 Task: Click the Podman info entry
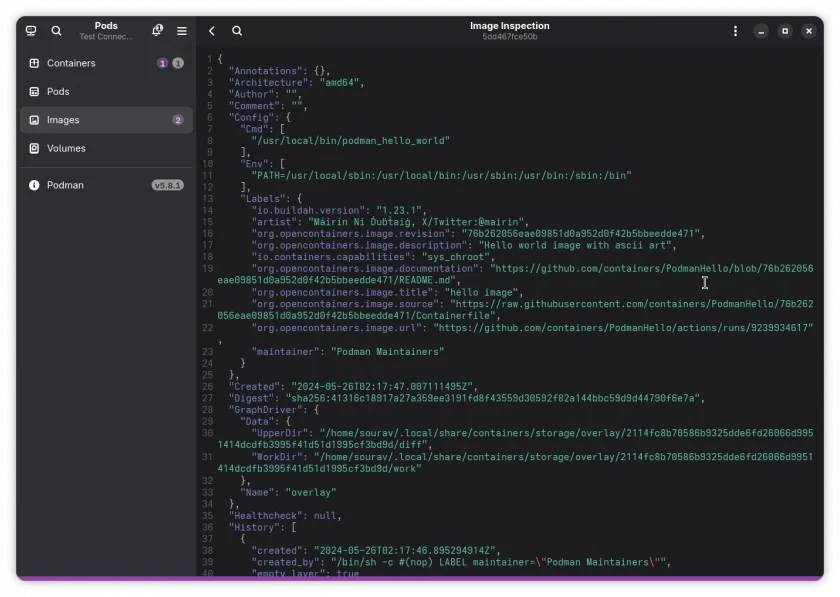pos(106,185)
